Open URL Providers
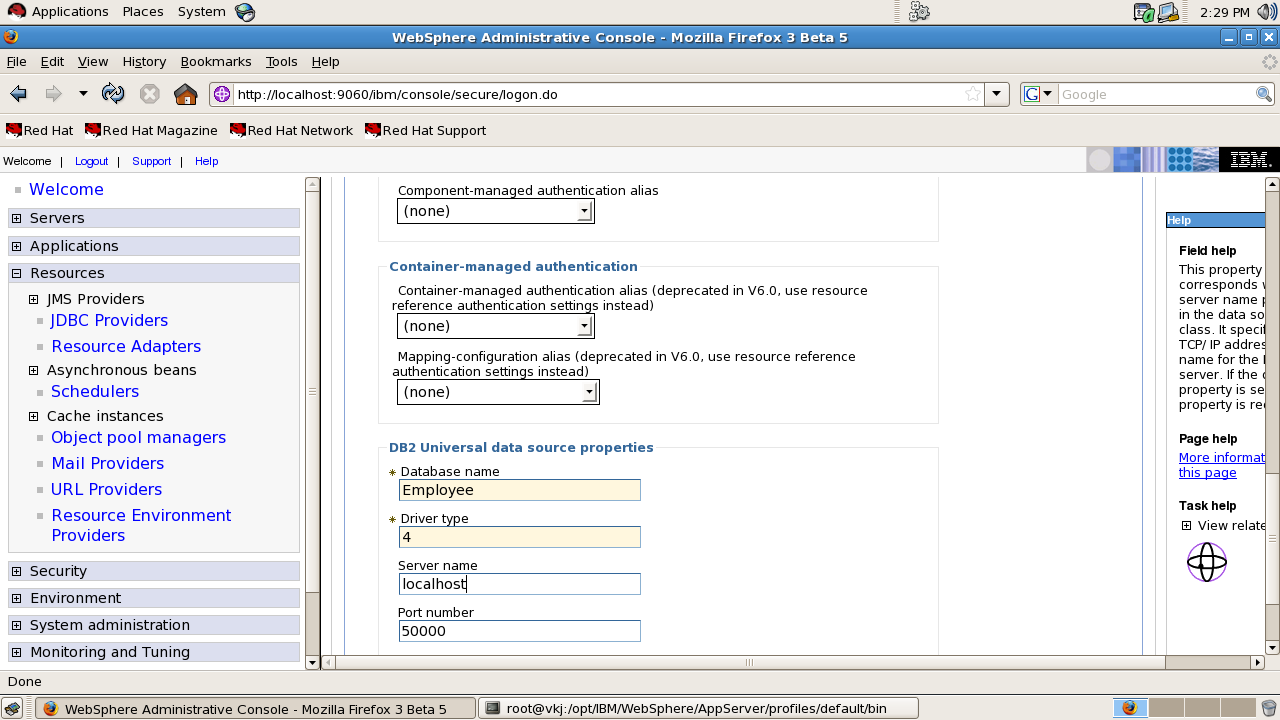Image resolution: width=1280 pixels, height=720 pixels. pyautogui.click(x=106, y=489)
